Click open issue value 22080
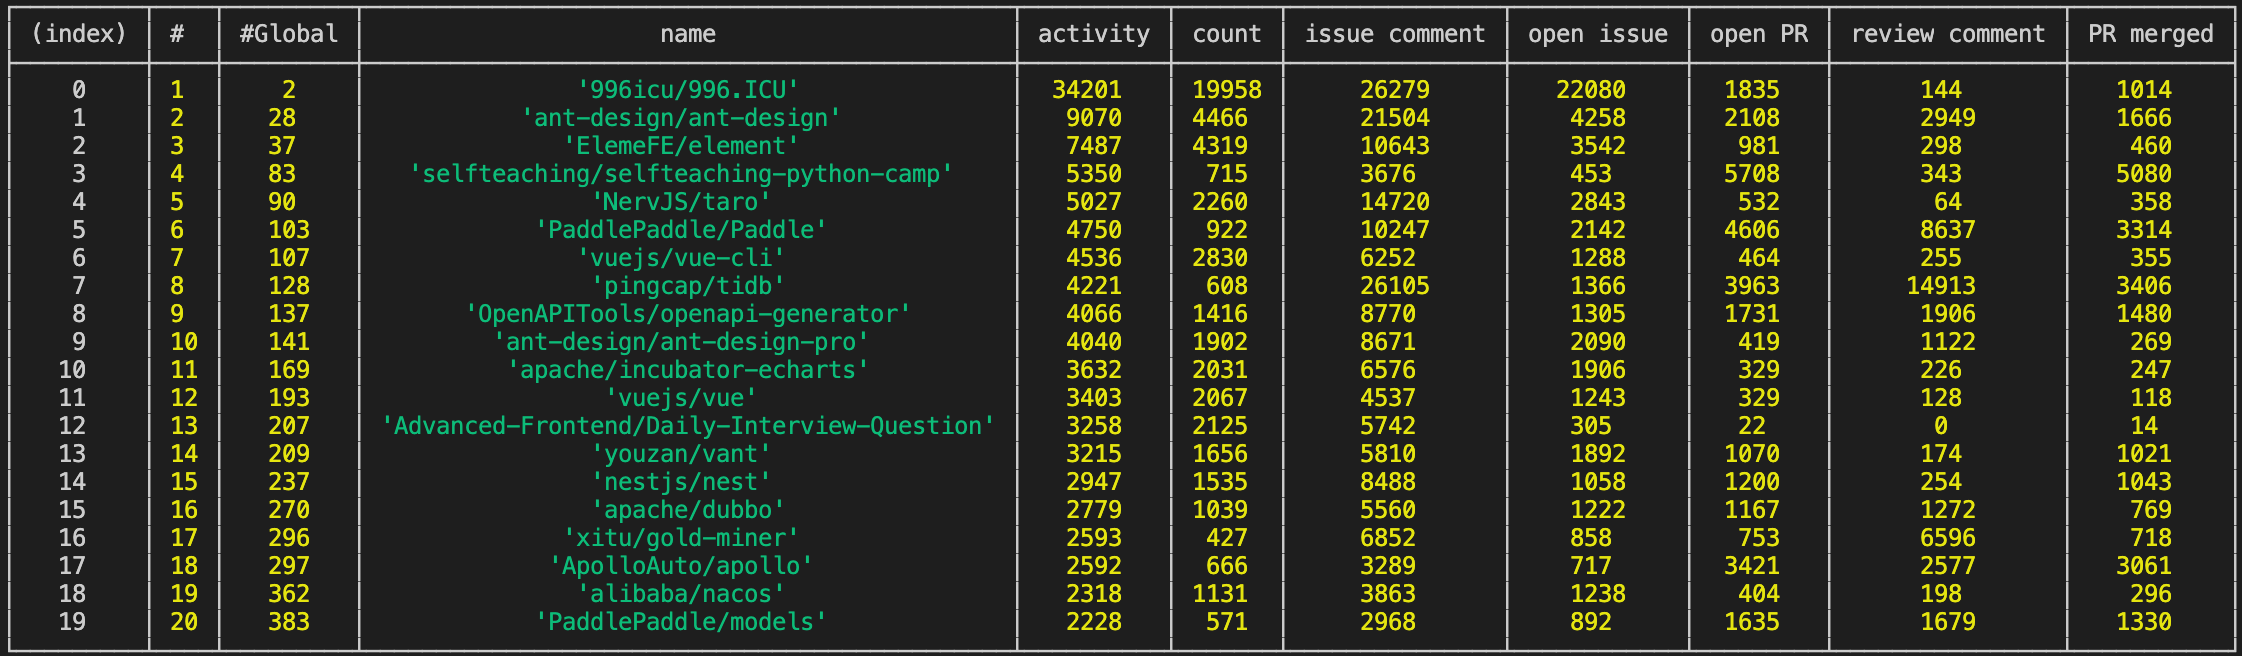The height and width of the screenshot is (656, 2242). pyautogui.click(x=1590, y=90)
